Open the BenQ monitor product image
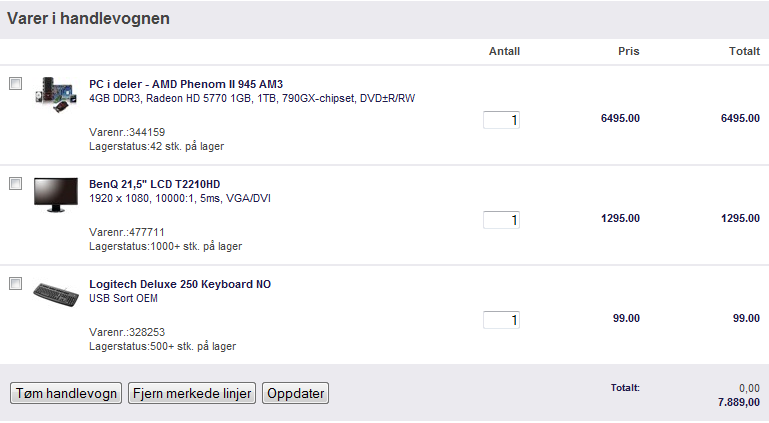Image resolution: width=769 pixels, height=423 pixels. pos(55,195)
